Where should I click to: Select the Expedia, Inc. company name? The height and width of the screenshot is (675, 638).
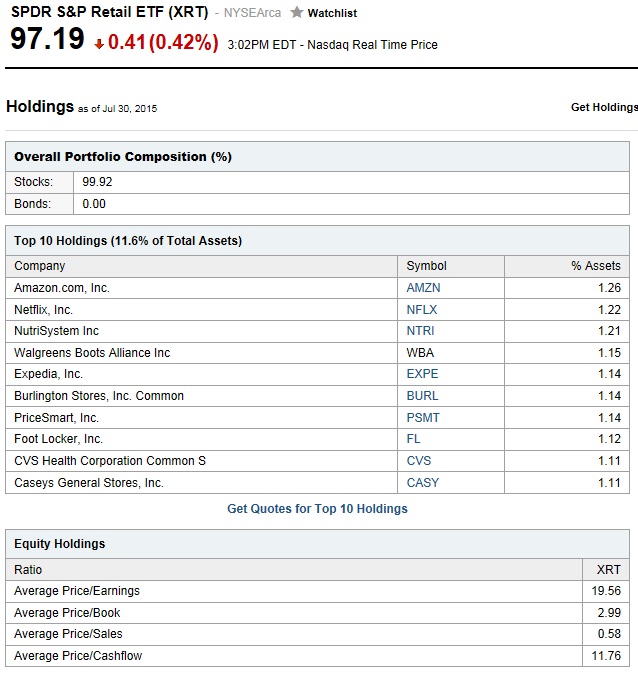pyautogui.click(x=48, y=374)
